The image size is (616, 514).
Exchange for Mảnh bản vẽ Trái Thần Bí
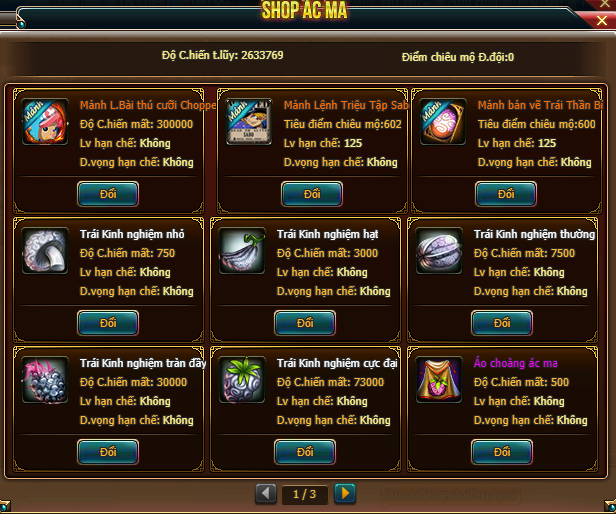click(506, 194)
